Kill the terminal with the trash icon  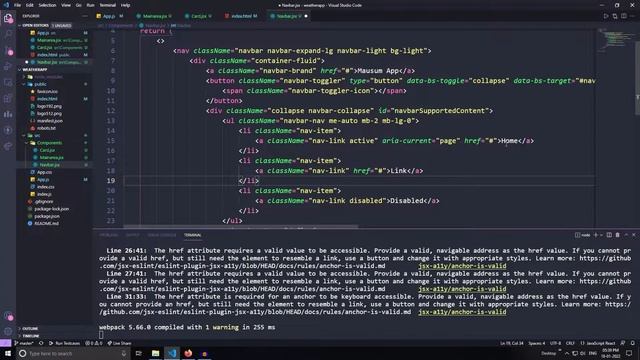(x=618, y=235)
